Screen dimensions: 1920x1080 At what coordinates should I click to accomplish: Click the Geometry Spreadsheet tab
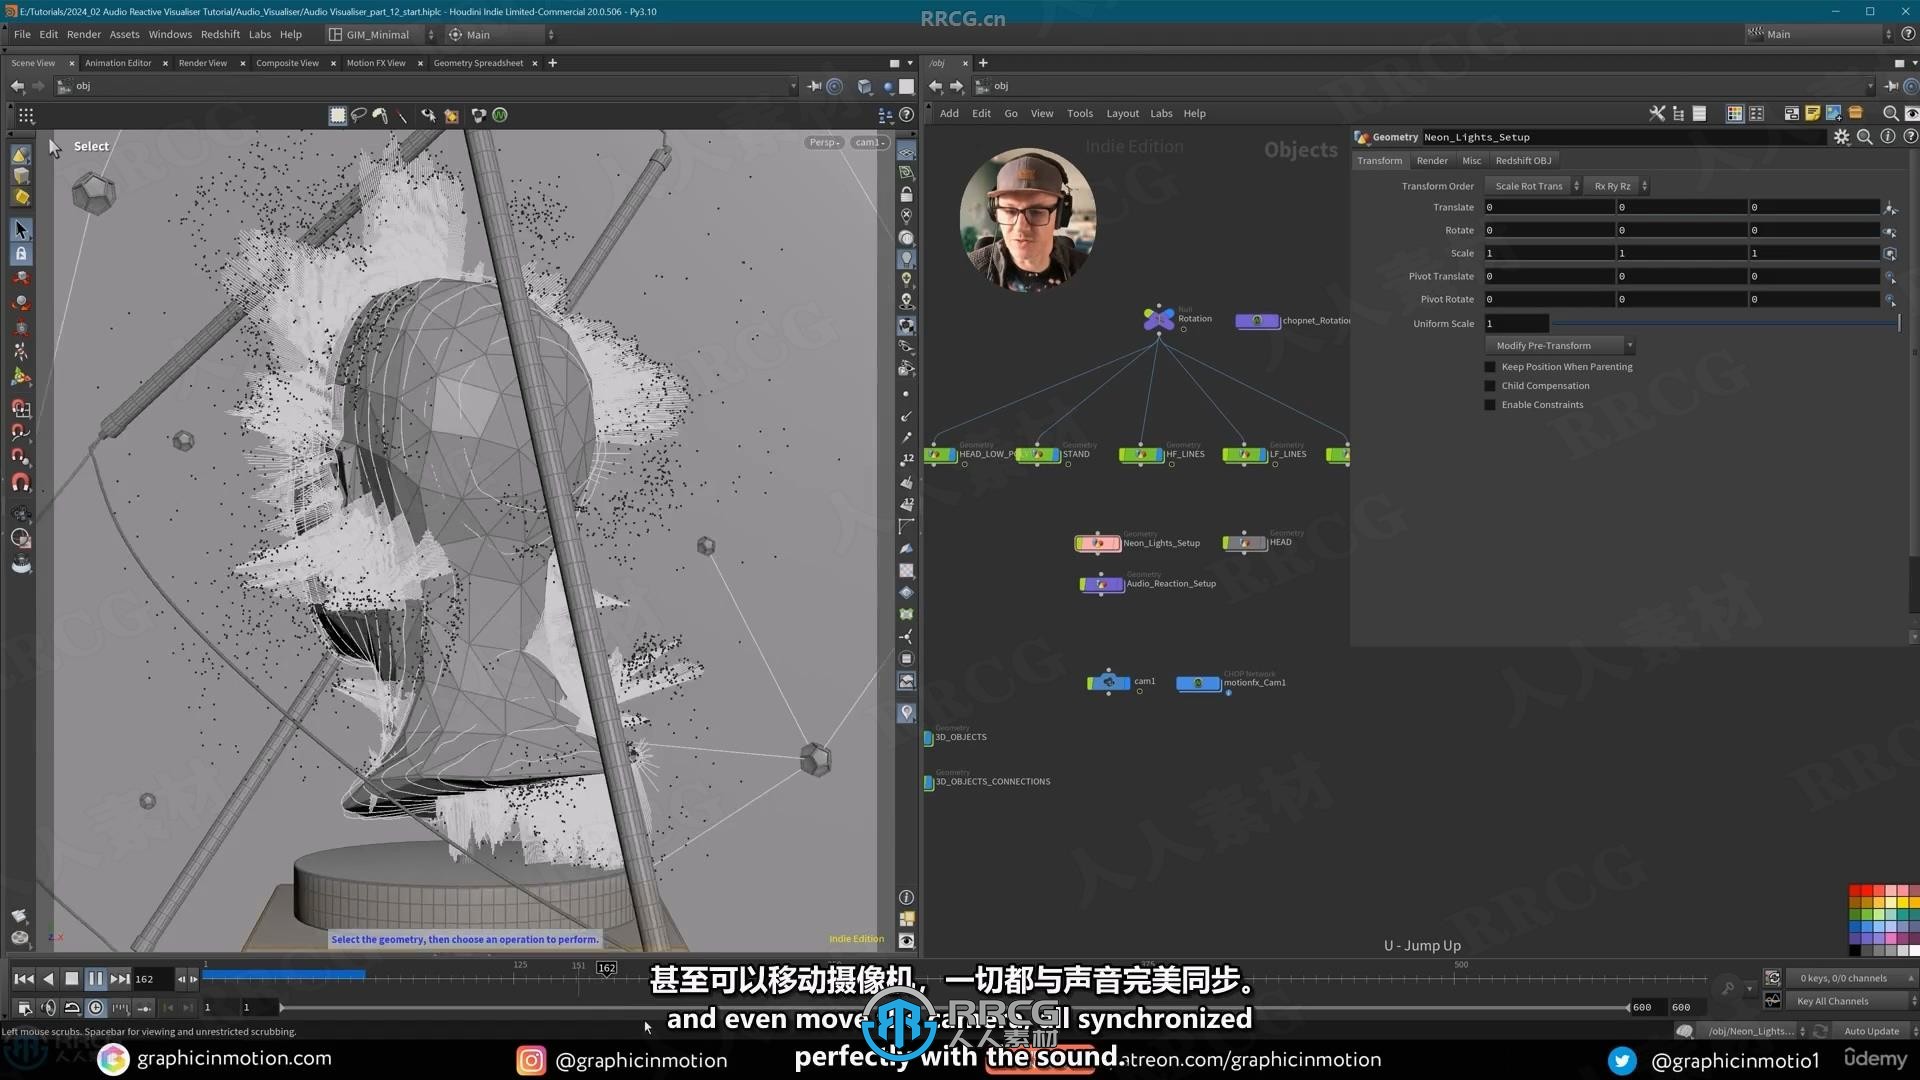pos(479,62)
